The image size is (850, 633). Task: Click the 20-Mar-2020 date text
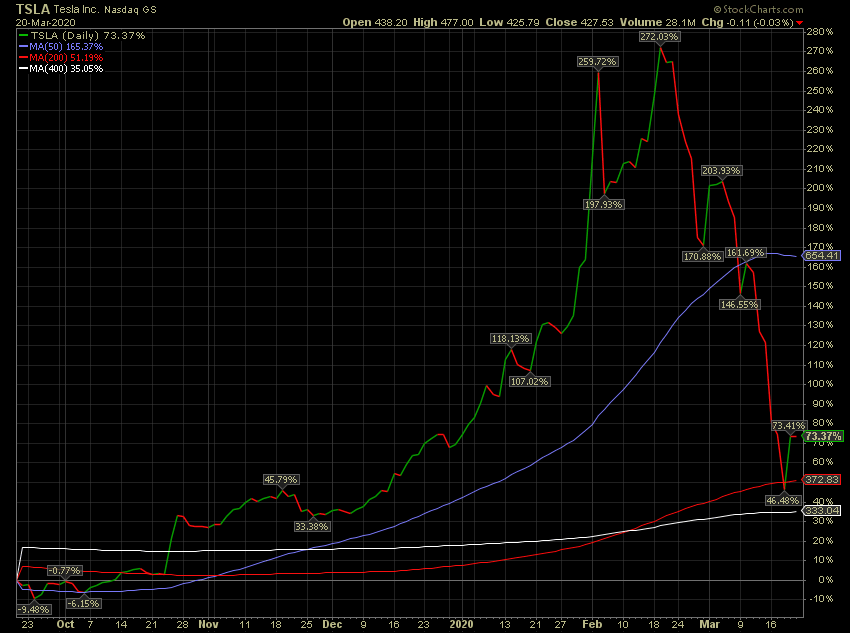46,23
